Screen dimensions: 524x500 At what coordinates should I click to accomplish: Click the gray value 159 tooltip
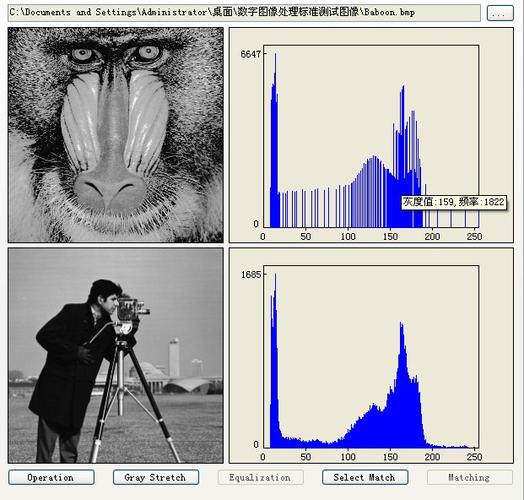click(453, 202)
